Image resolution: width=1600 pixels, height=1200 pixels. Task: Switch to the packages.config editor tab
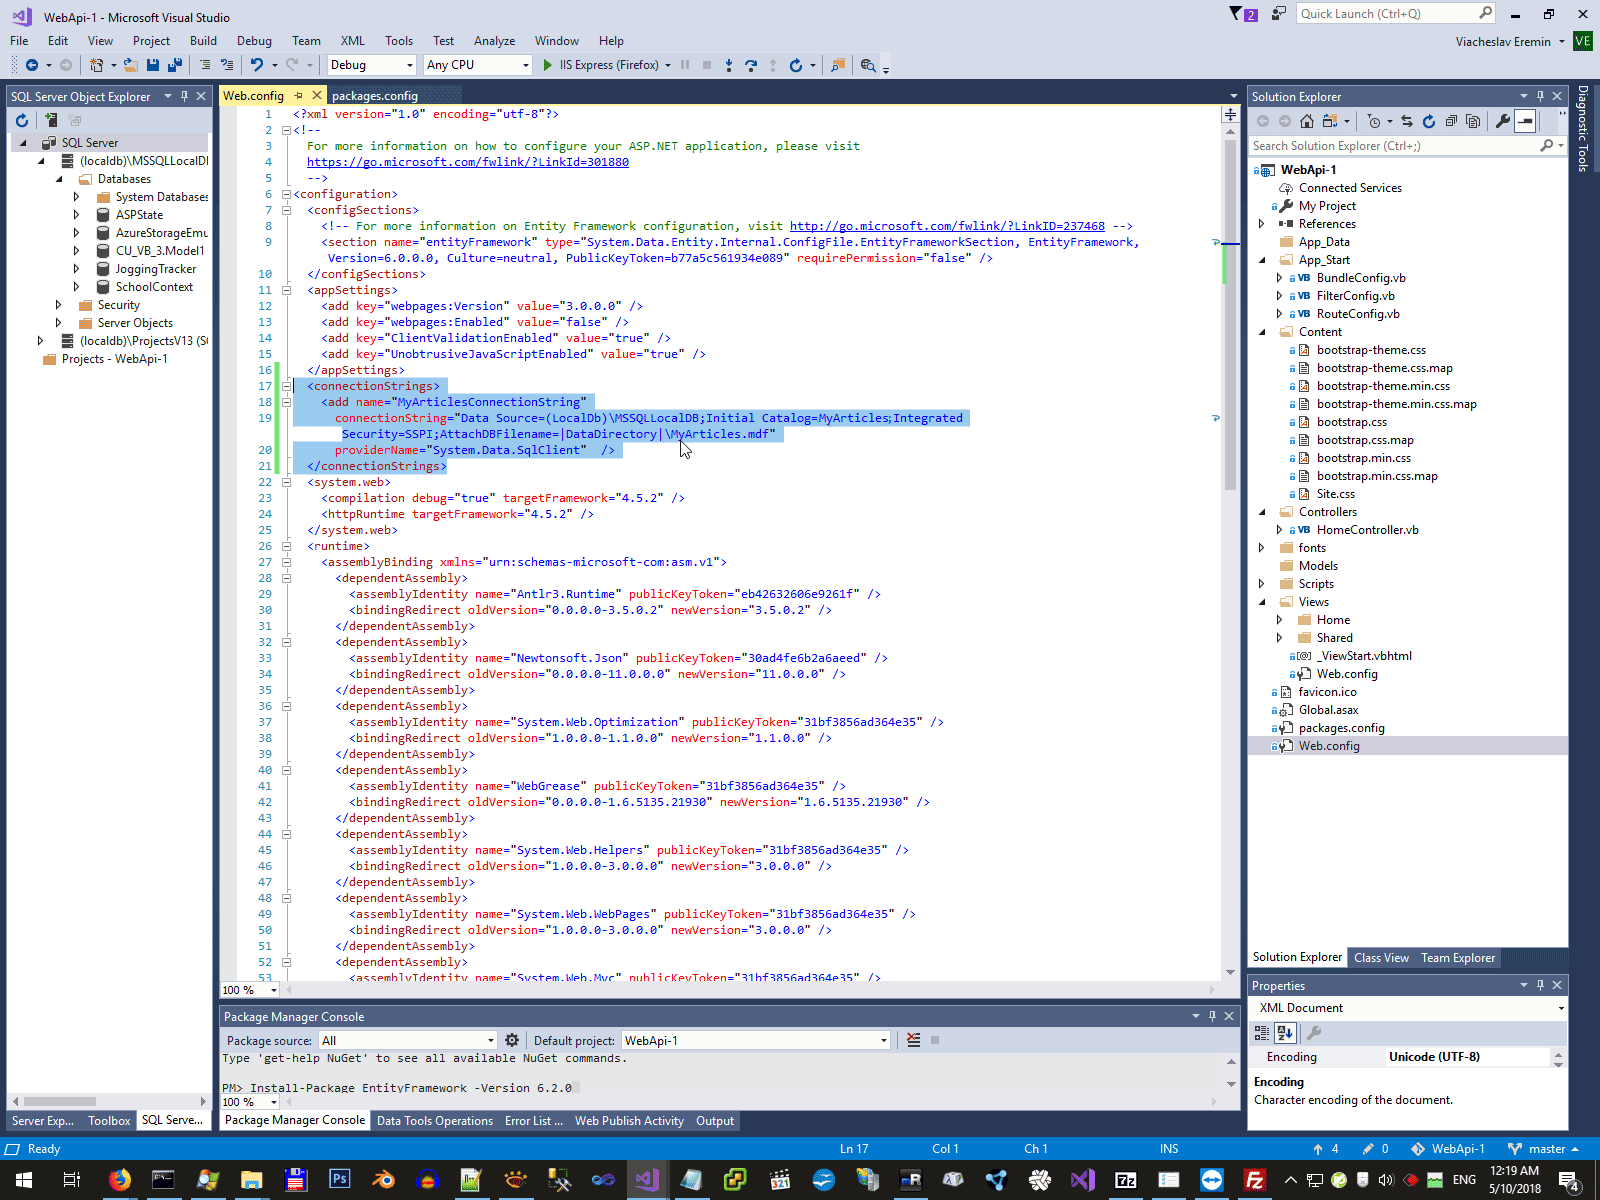375,96
